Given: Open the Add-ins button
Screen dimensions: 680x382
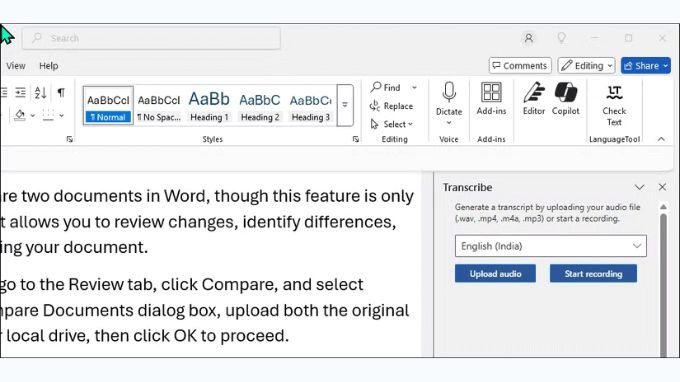Looking at the screenshot, I should pos(491,99).
